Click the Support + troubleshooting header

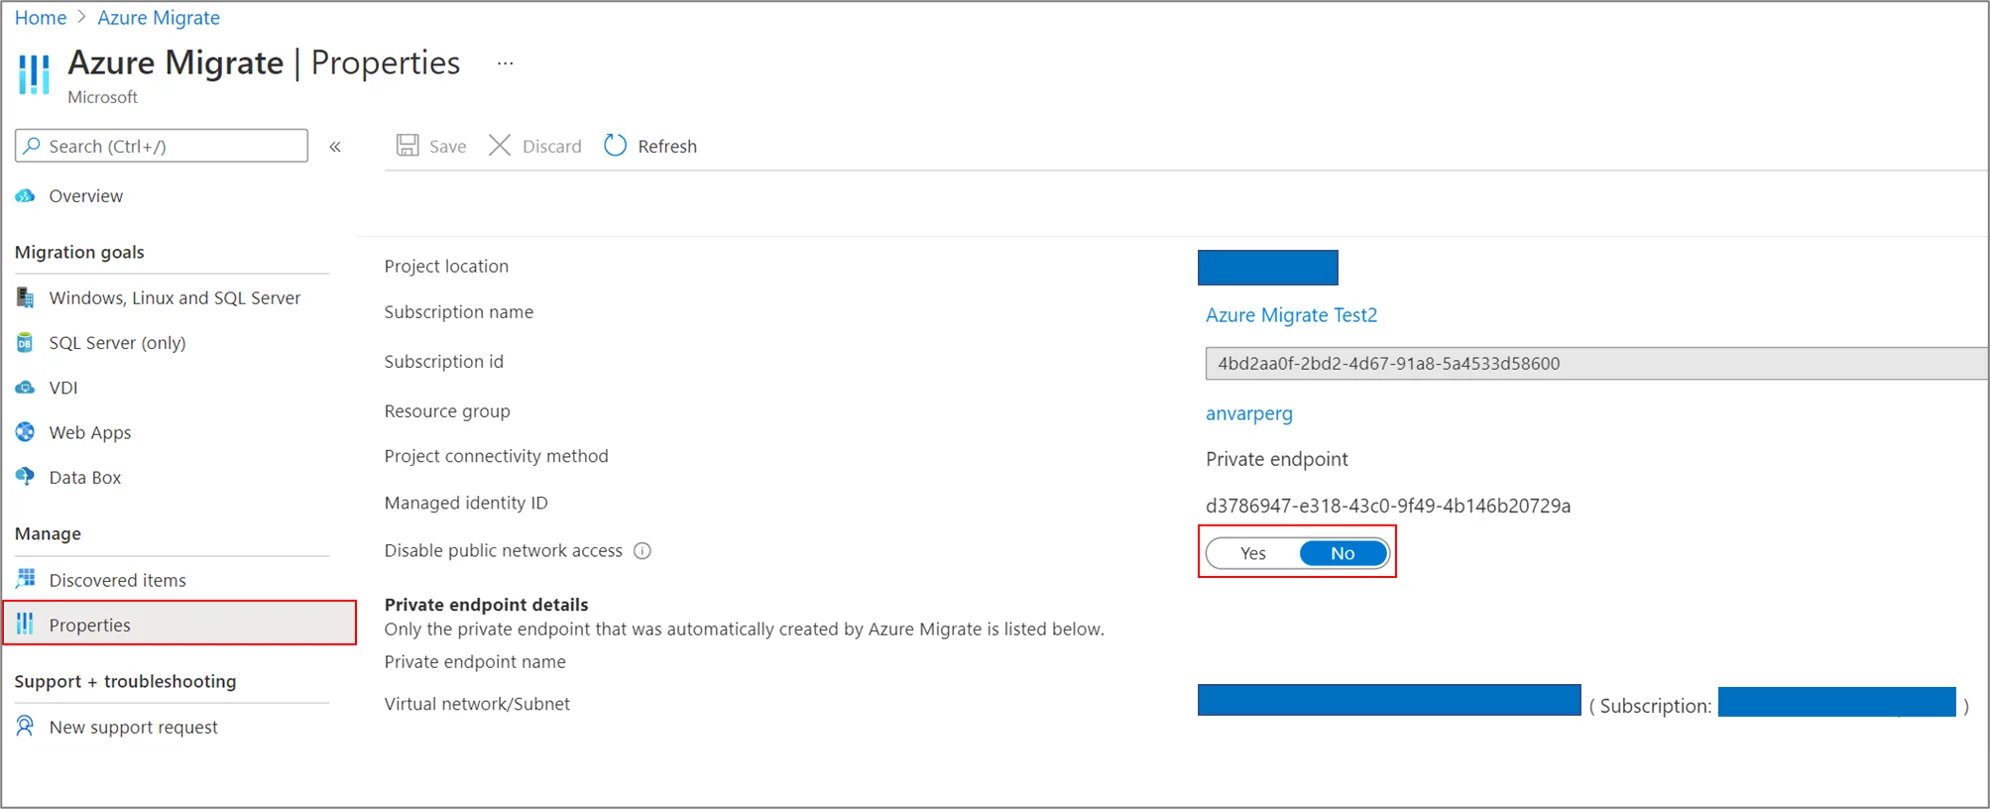point(125,681)
